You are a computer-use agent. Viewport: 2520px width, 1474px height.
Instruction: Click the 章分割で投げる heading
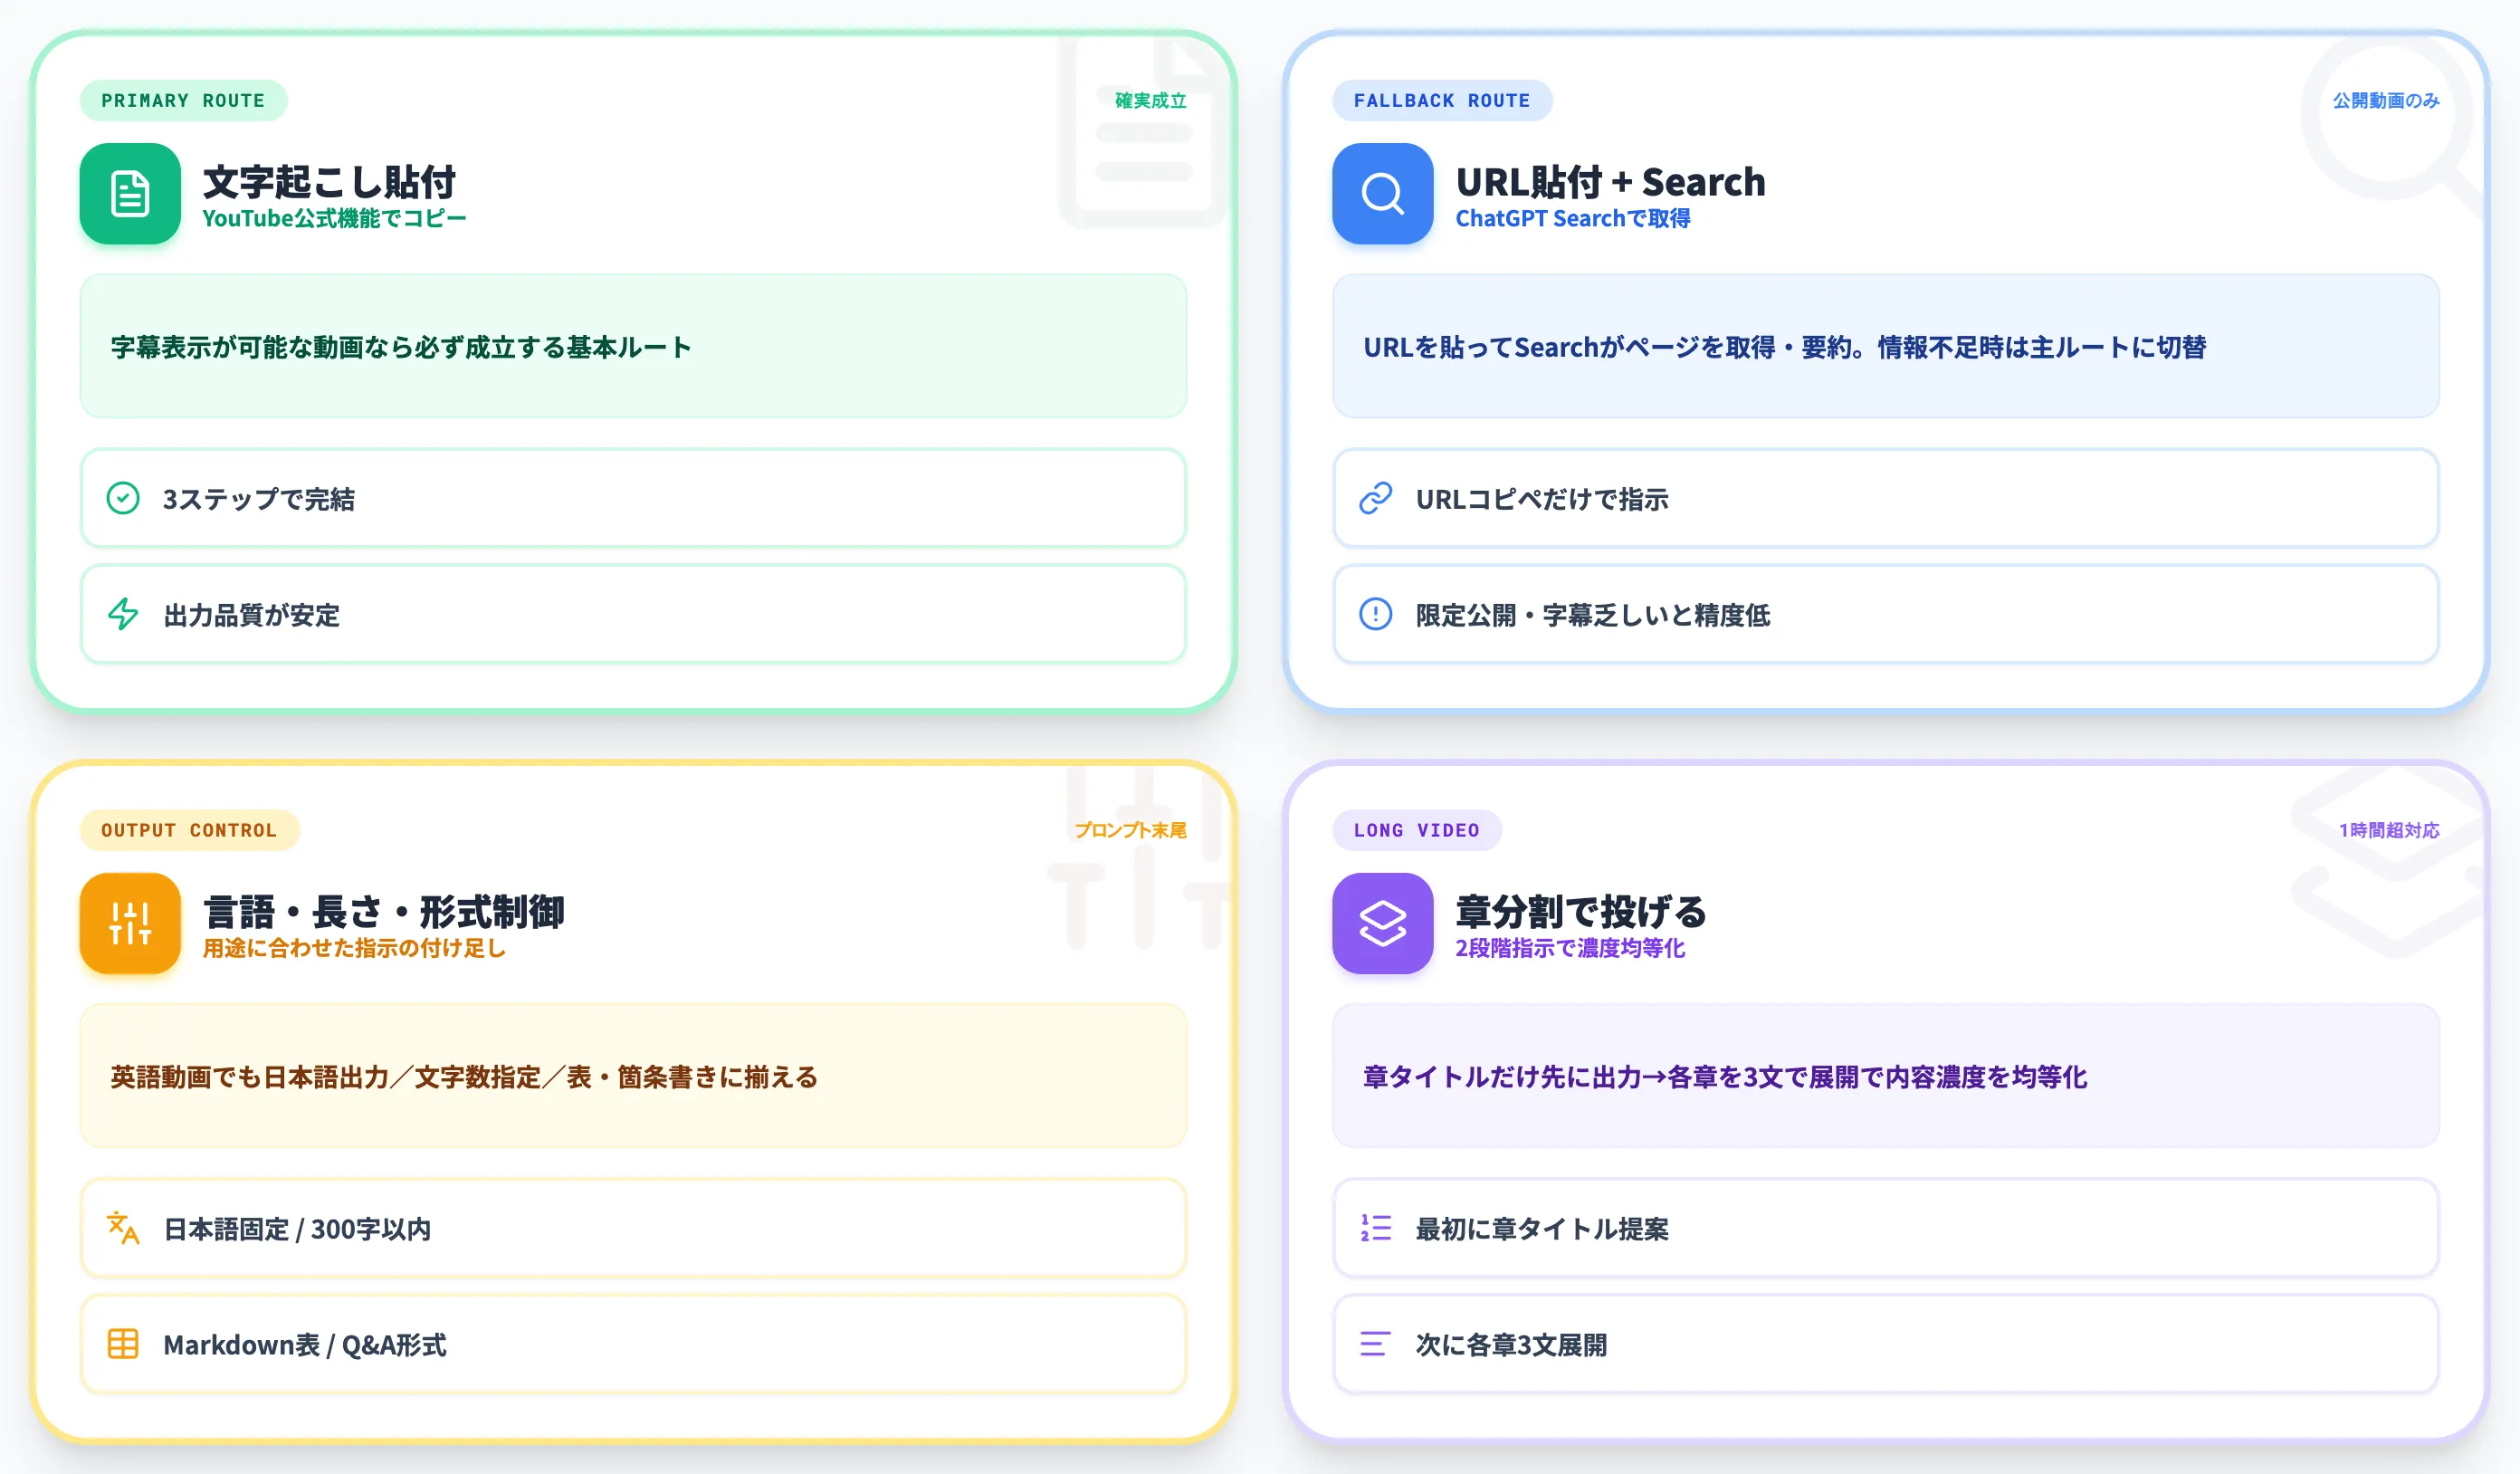(x=1581, y=912)
